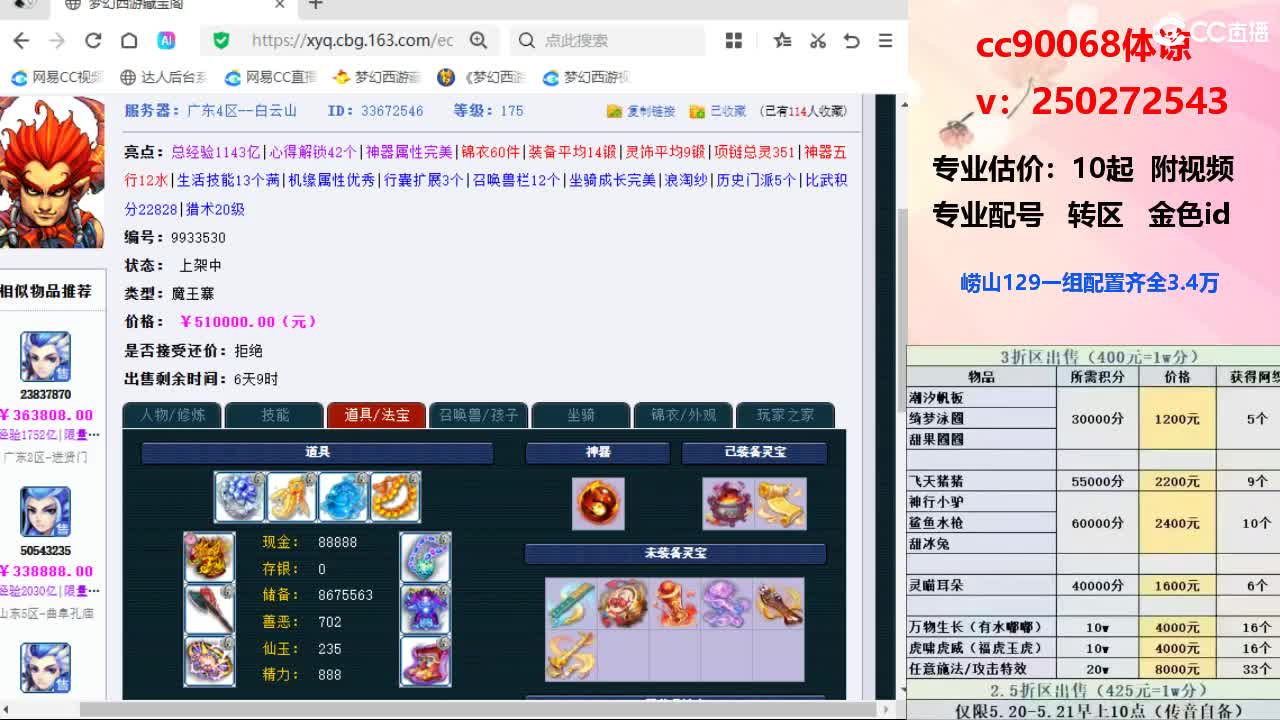Switch to the 技能 tab

(275, 415)
